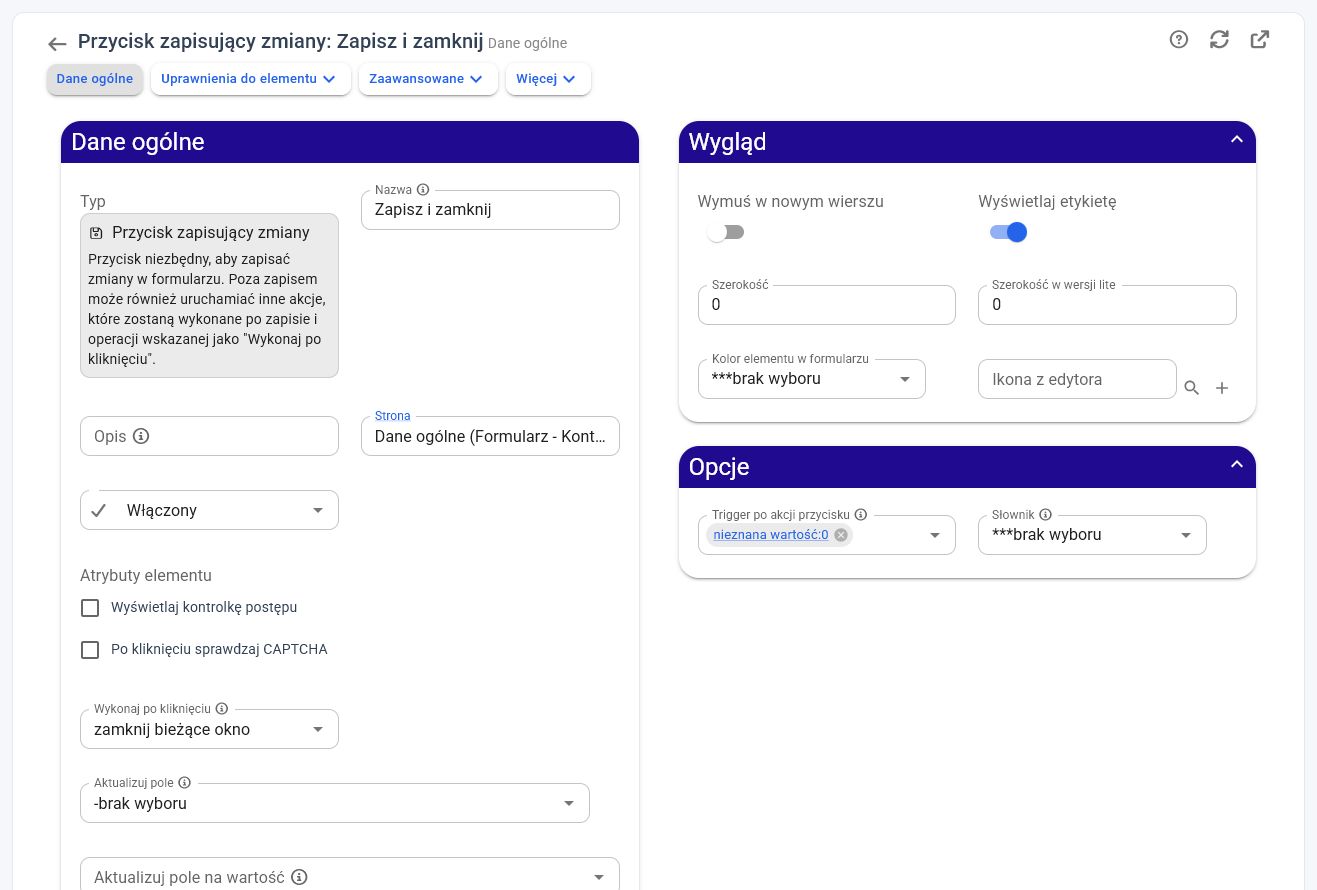Click the Nazwa input field

(490, 210)
